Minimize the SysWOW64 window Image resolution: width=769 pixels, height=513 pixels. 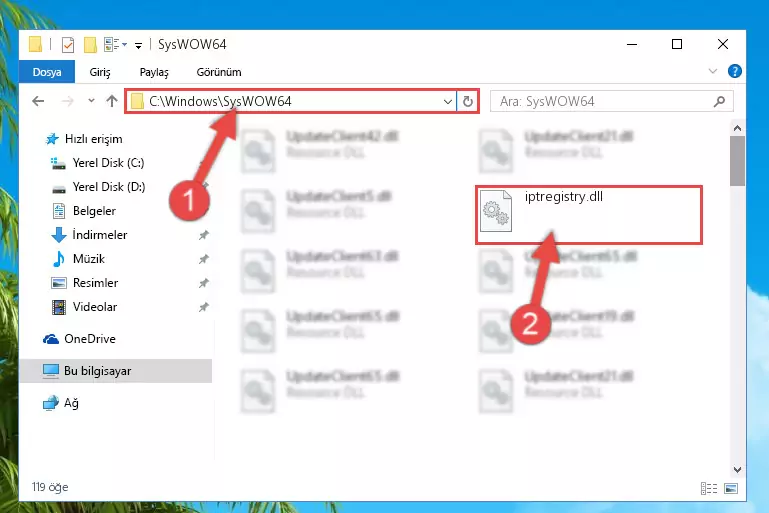[632, 45]
